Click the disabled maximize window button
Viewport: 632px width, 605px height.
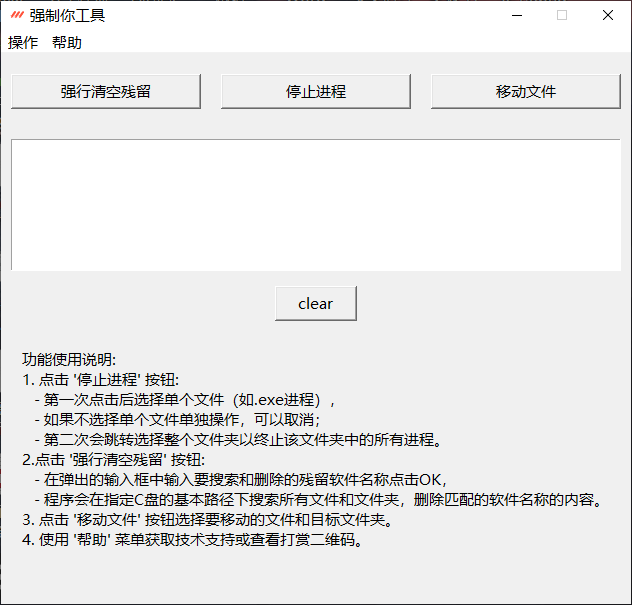562,15
